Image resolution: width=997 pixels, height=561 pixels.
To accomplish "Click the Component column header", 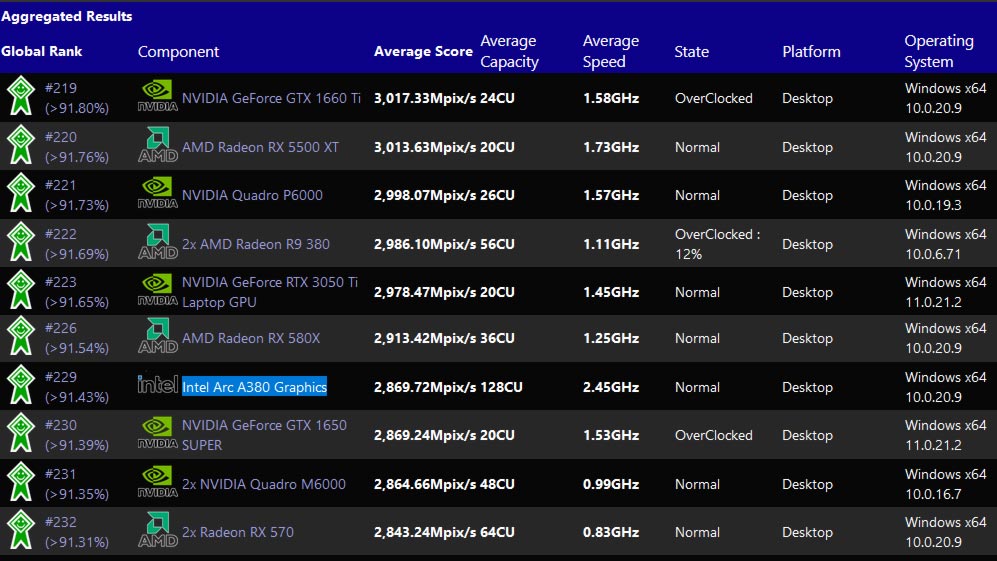I will (x=179, y=52).
